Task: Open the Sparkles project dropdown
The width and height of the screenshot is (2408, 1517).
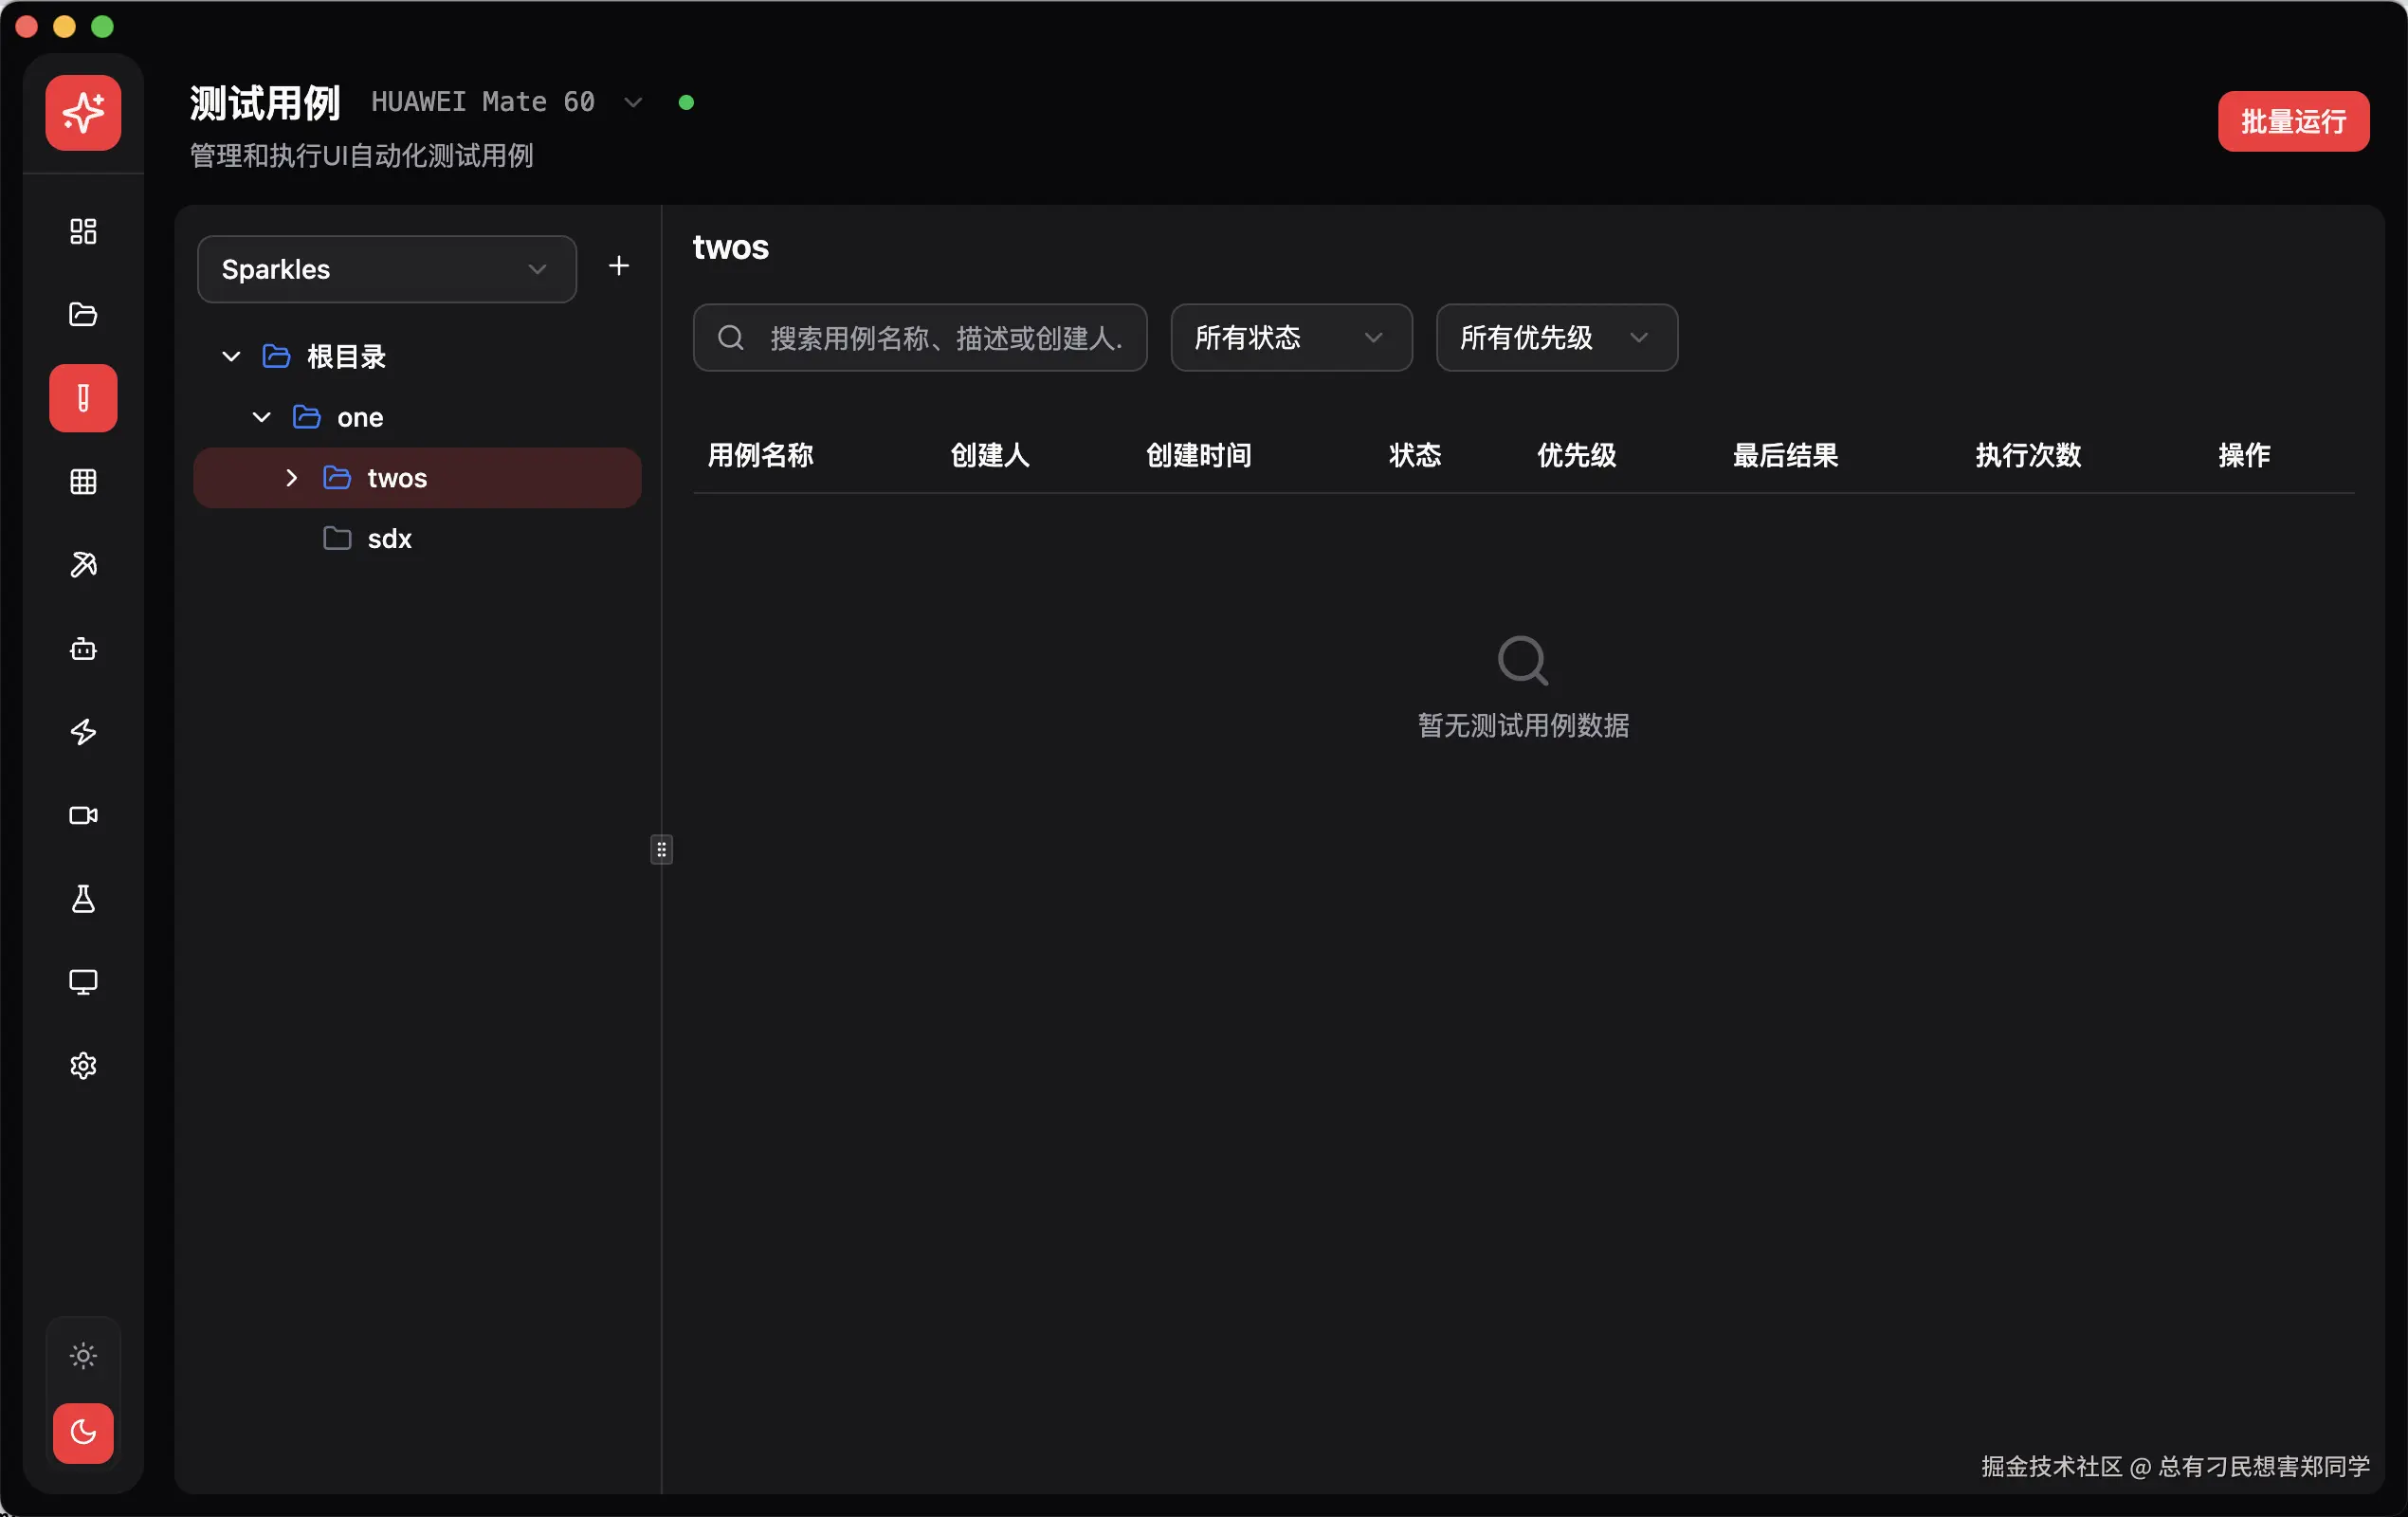Action: tap(386, 269)
